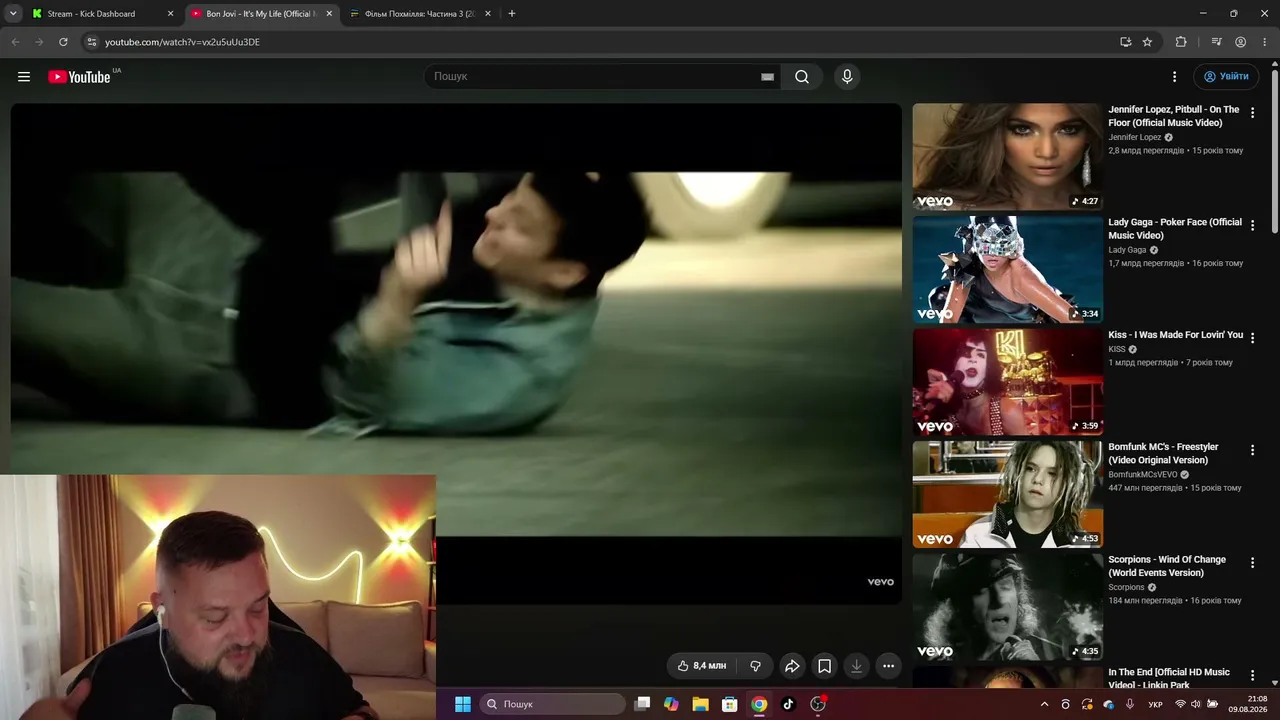The height and width of the screenshot is (720, 1280).
Task: Close the Stream - Kick Dashboard tab
Action: (170, 14)
